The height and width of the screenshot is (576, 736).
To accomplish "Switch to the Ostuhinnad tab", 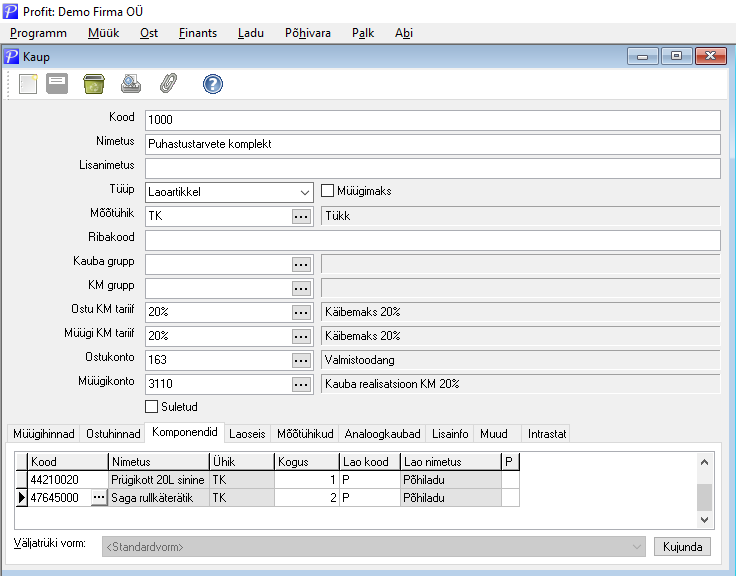I will pyautogui.click(x=113, y=434).
